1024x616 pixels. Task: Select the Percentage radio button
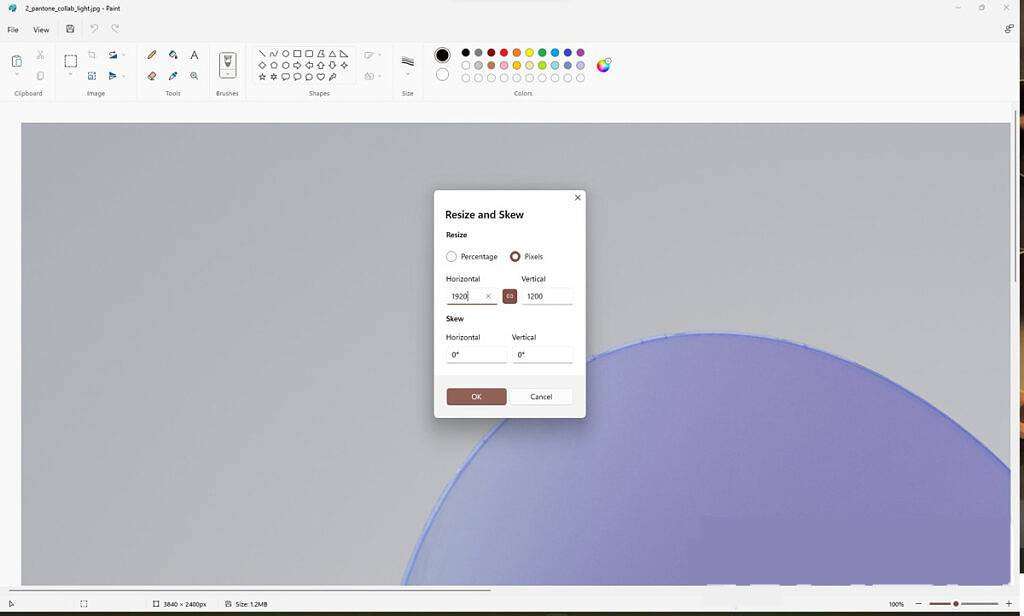[x=451, y=257]
